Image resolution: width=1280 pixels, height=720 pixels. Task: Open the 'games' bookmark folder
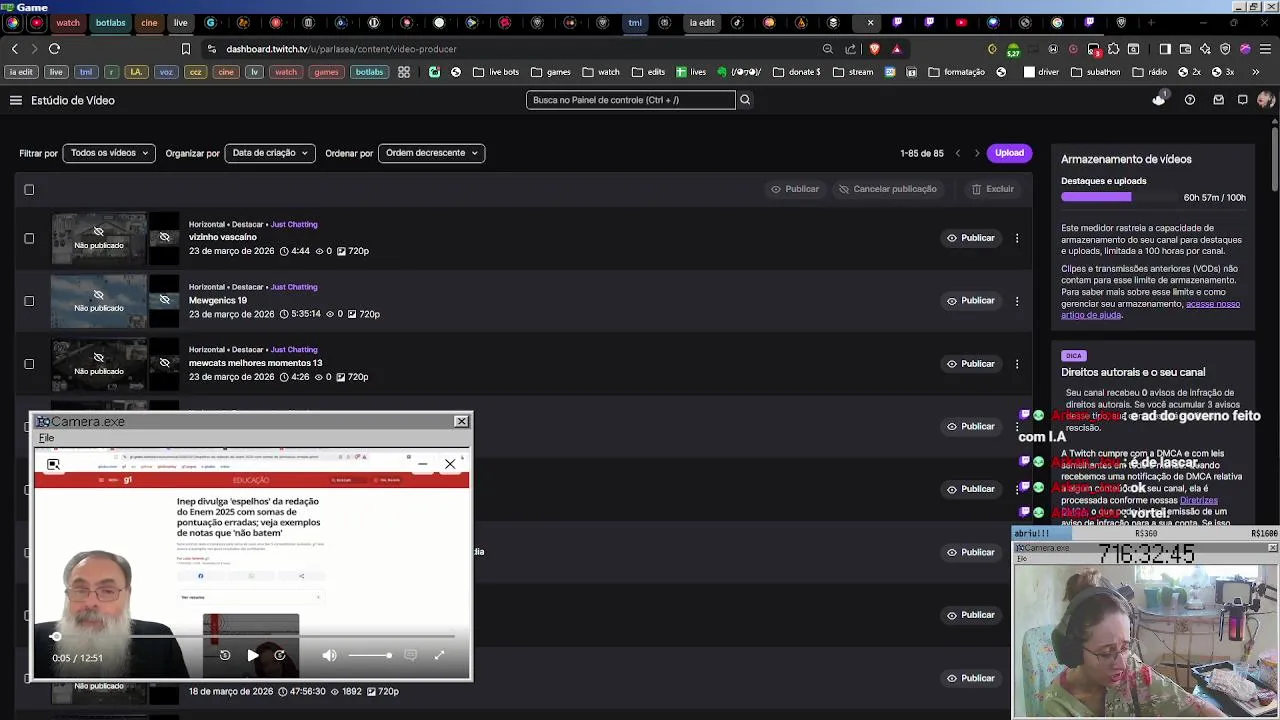[x=551, y=72]
